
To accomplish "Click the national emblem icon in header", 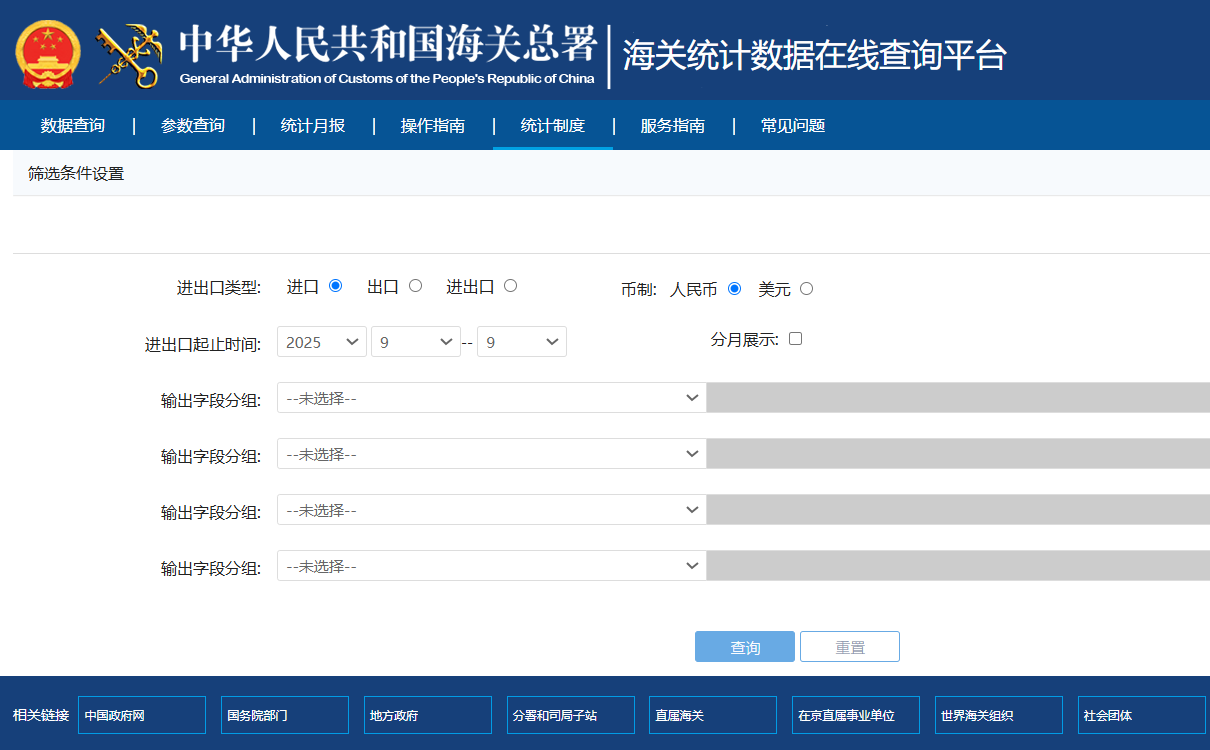I will (48, 54).
